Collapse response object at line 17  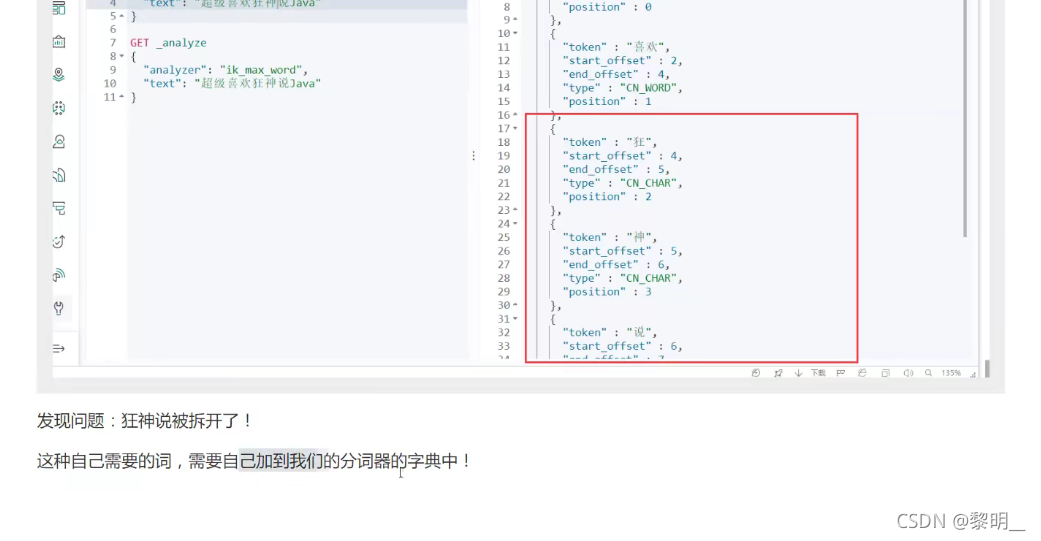pyautogui.click(x=515, y=128)
